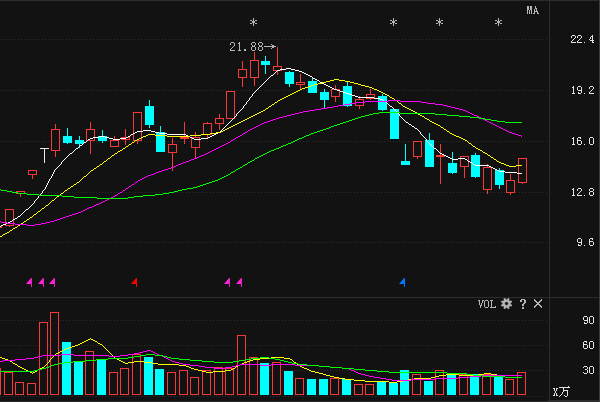Select the asterisk marker above the 21.88 peak
This screenshot has height=402, width=600.
(x=253, y=23)
